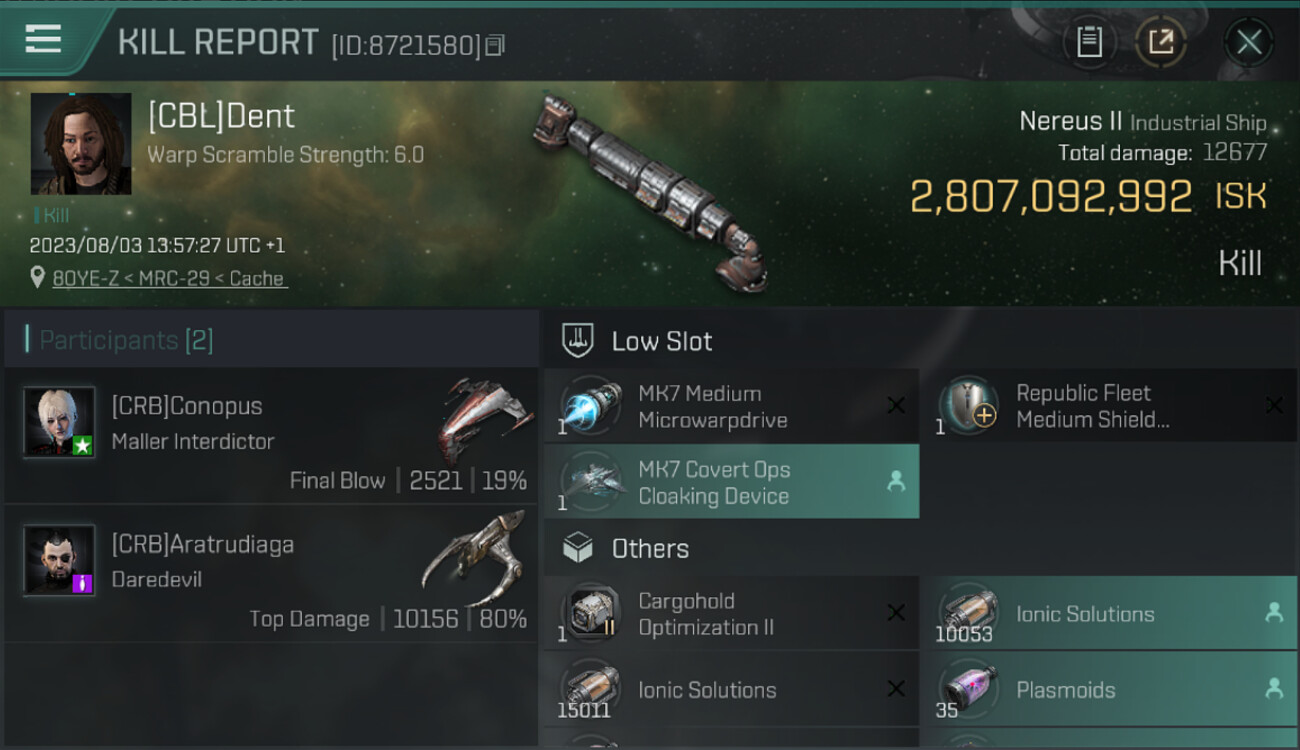This screenshot has height=750, width=1300.
Task: Copy the kill report ID
Action: coord(495,45)
